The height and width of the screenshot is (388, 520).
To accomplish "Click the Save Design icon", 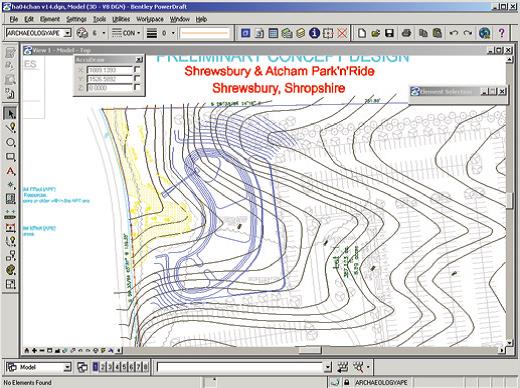I will point(389,33).
